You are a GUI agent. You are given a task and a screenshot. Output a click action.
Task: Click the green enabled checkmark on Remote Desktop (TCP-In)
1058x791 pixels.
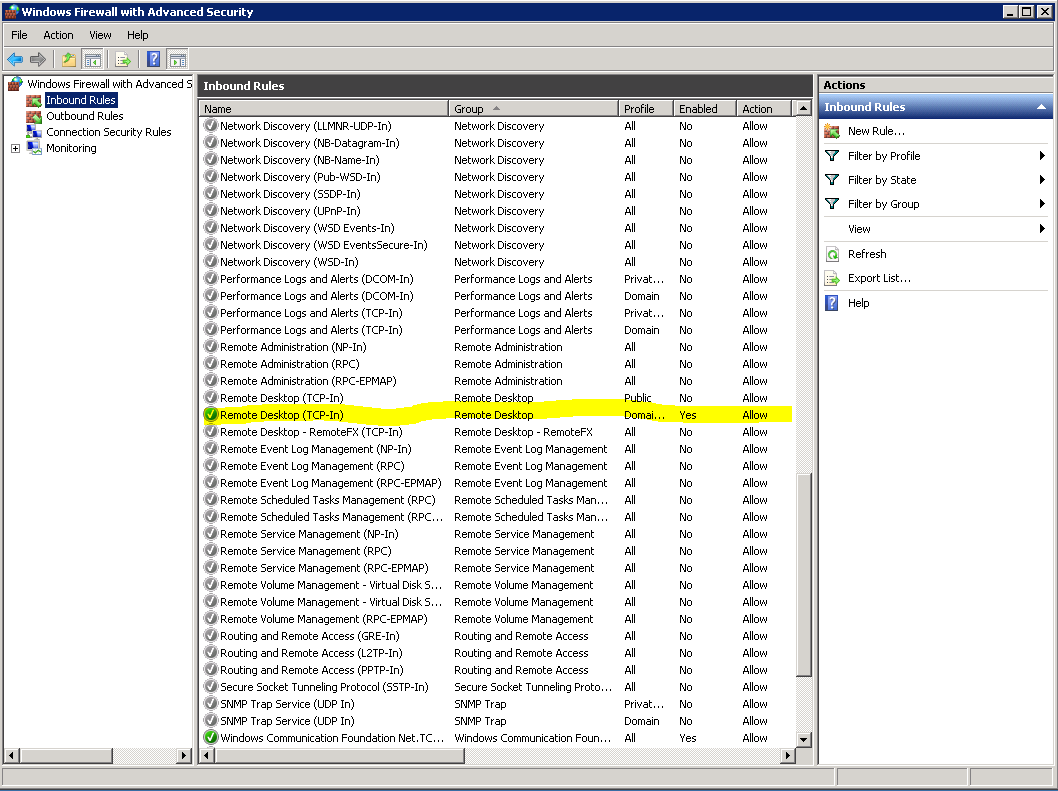(210, 415)
